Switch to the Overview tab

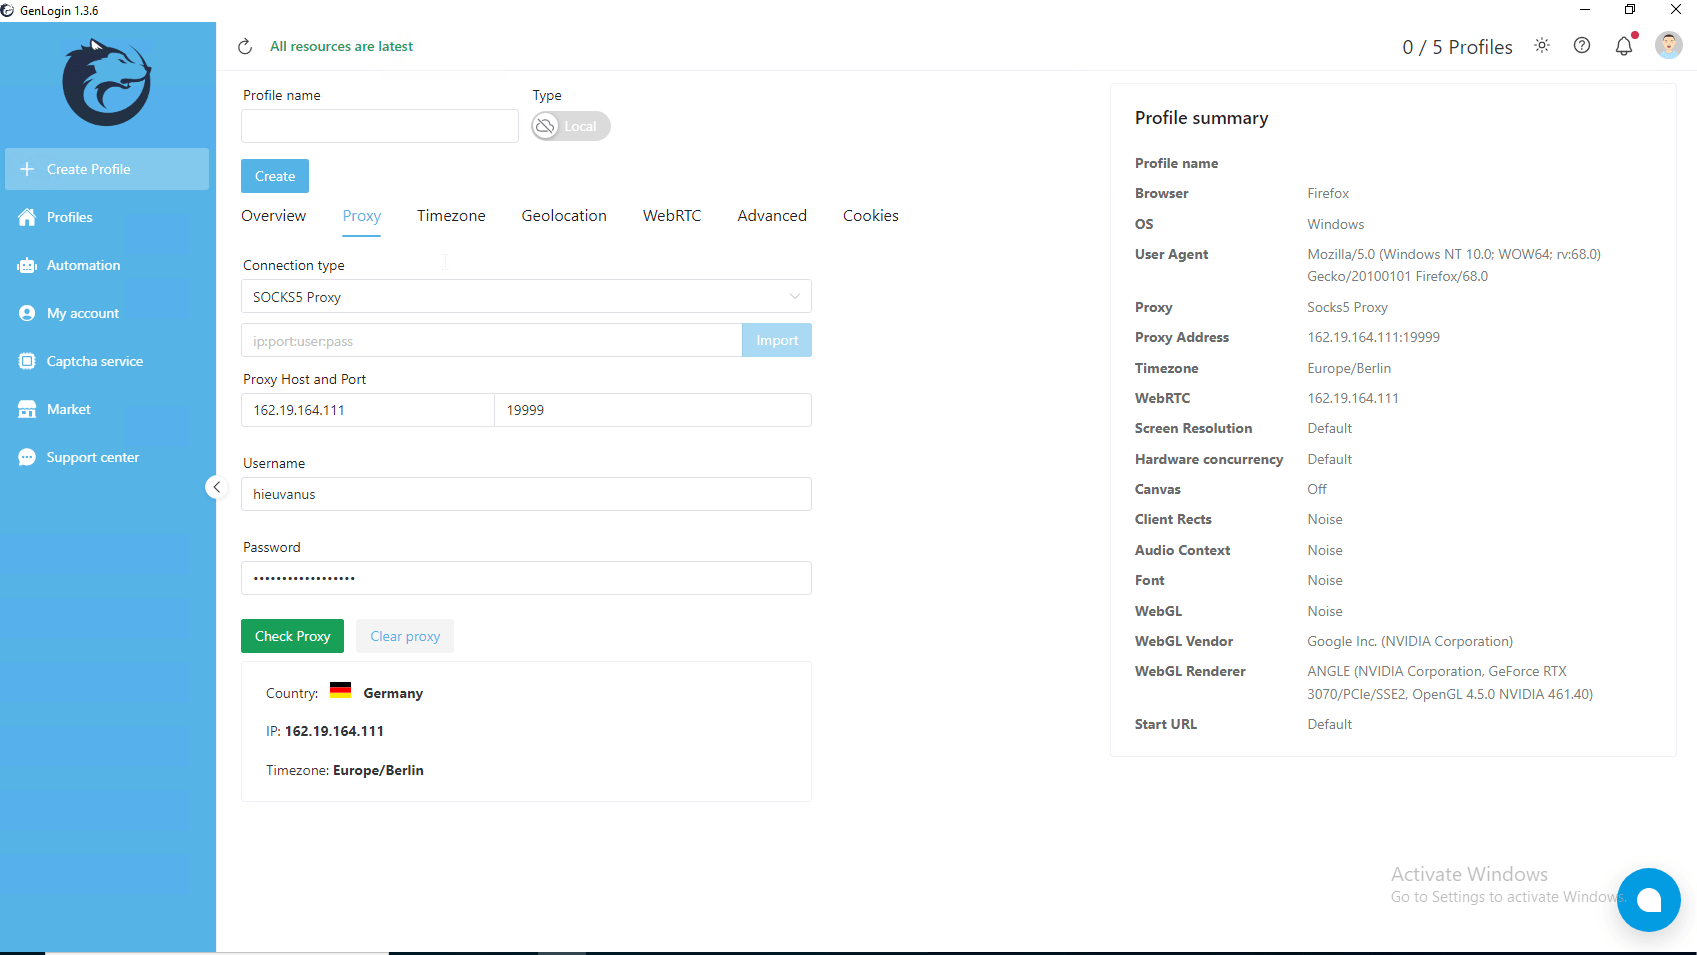[273, 216]
